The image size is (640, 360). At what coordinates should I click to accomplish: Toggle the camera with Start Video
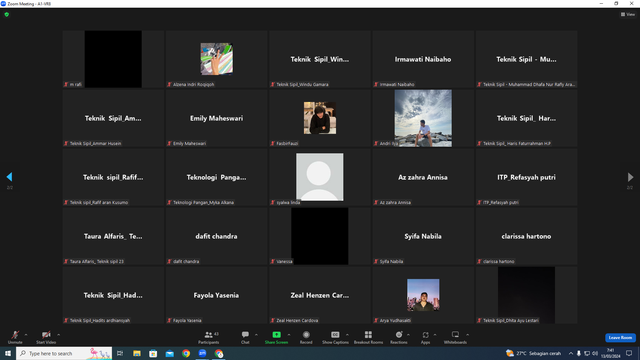tap(46, 337)
